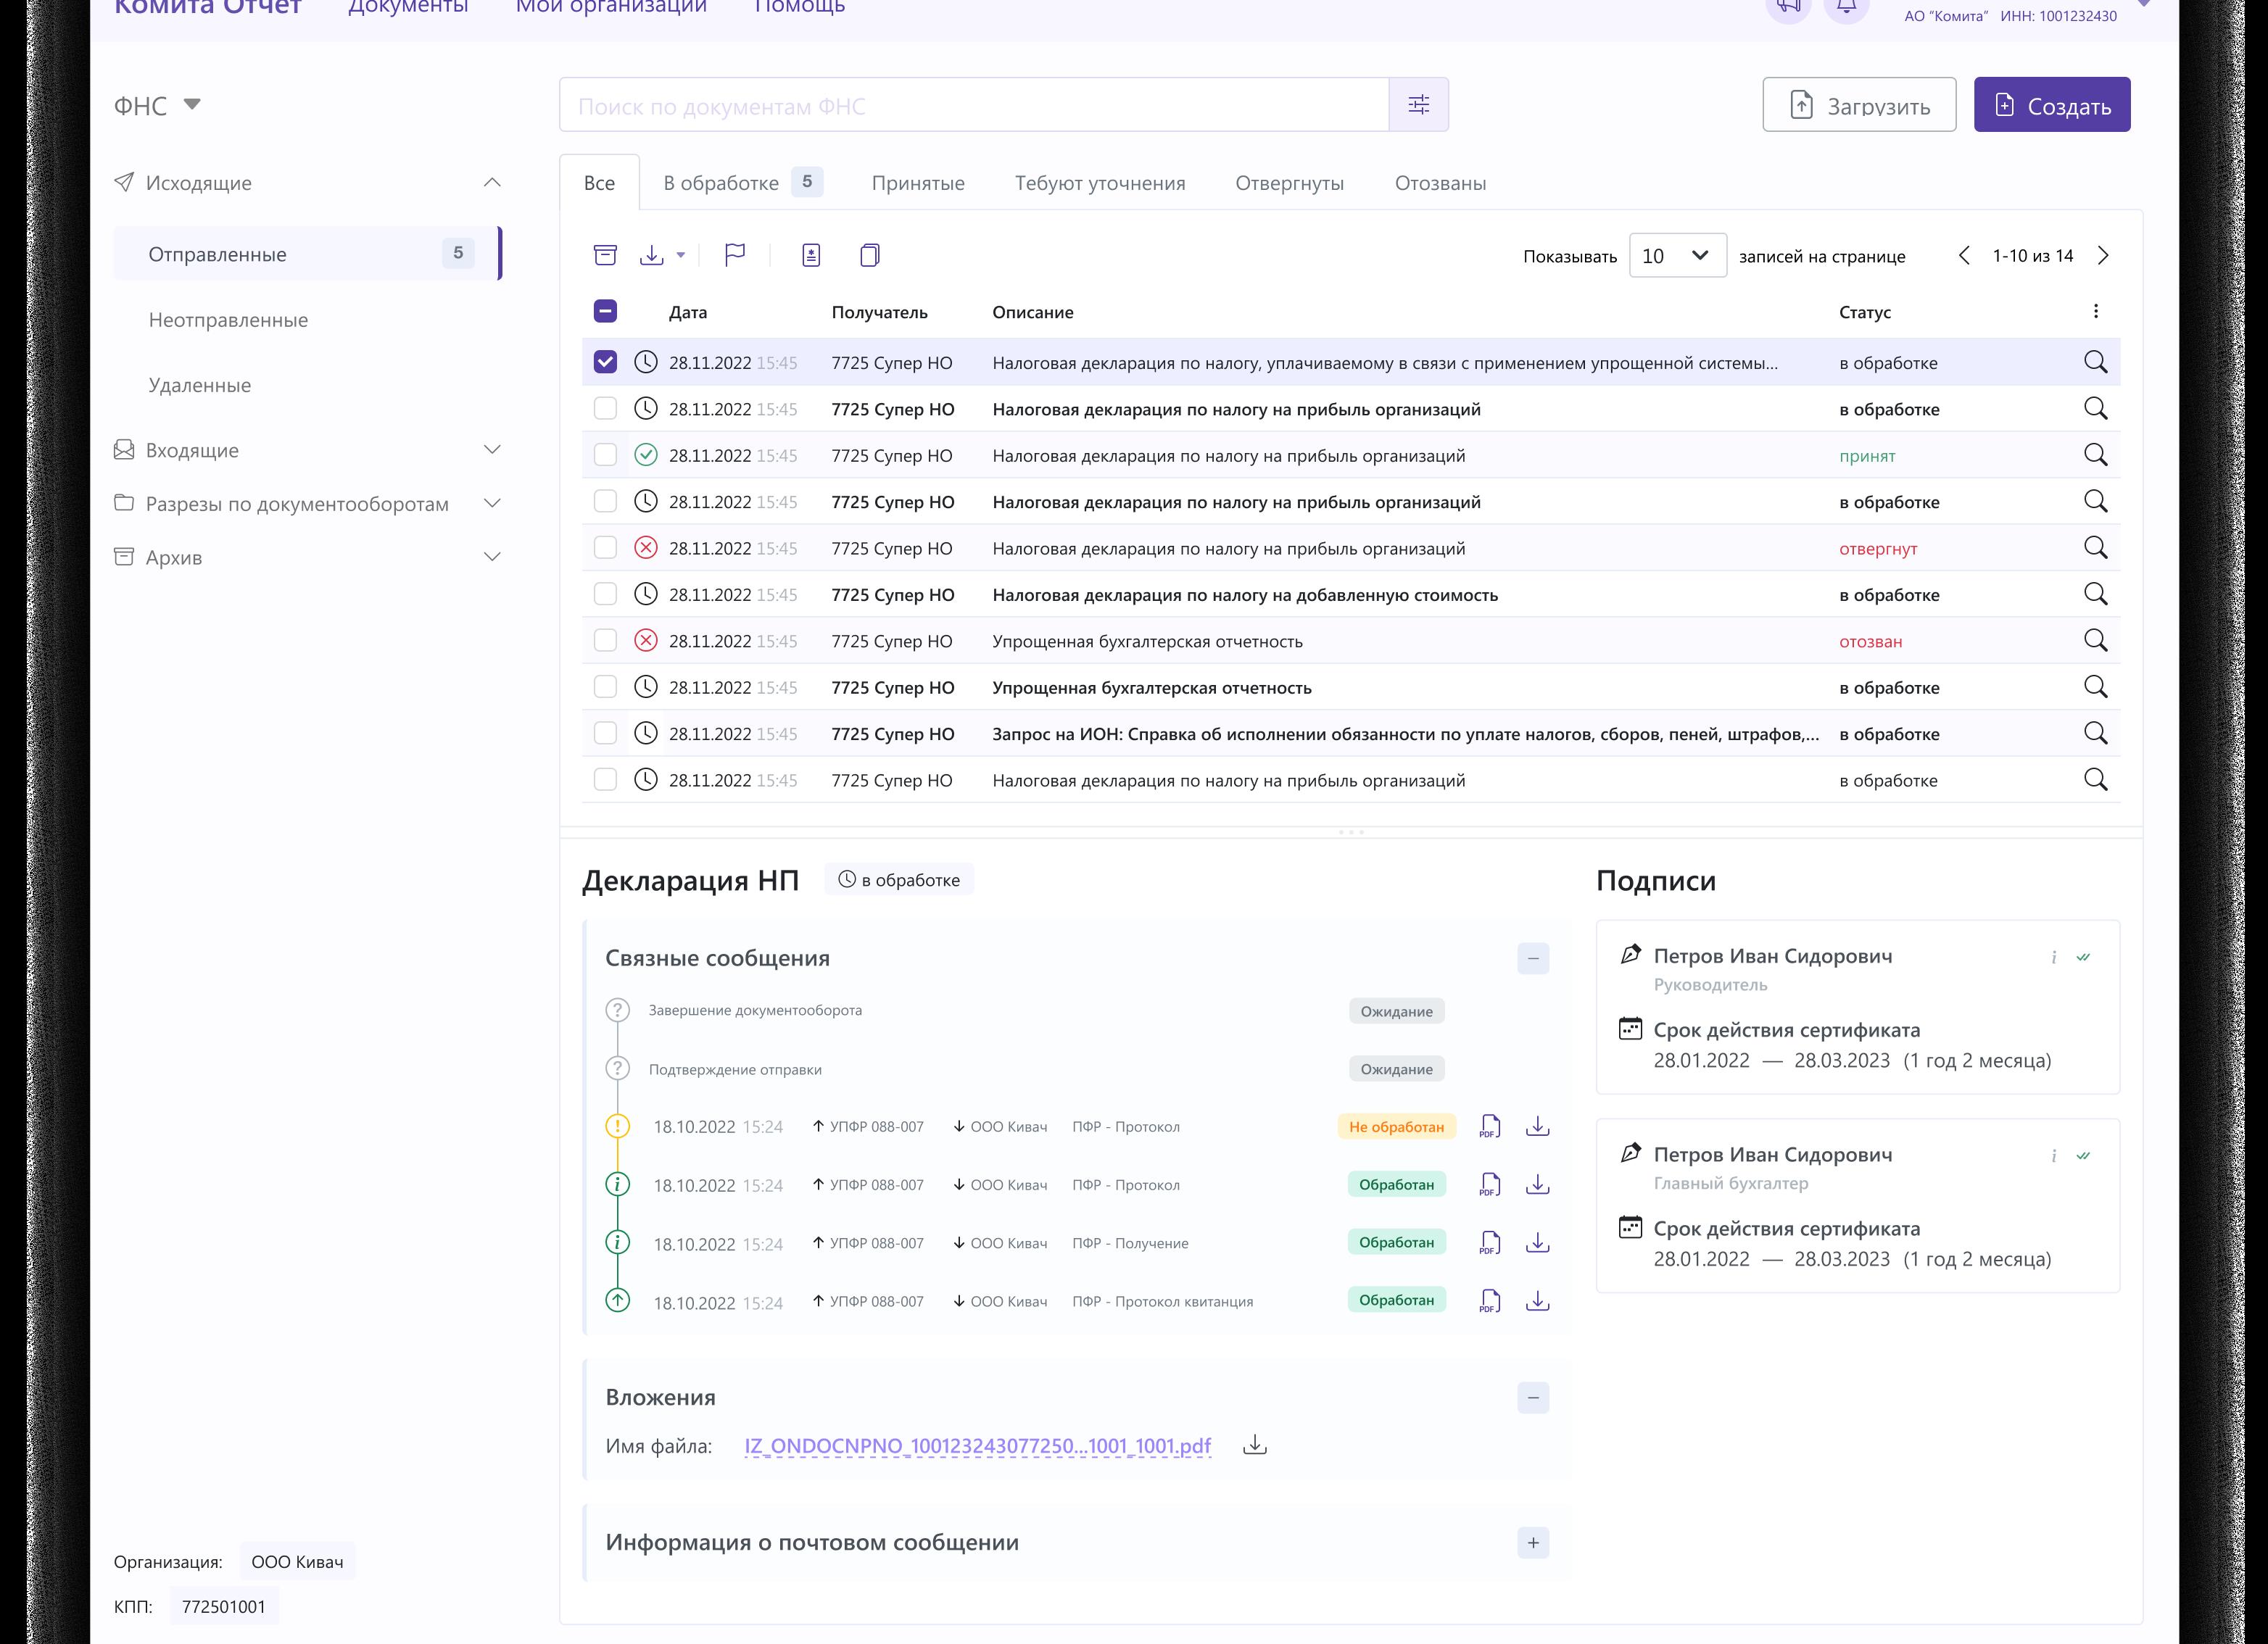Open the 'Мои организации' top menu

click(611, 6)
